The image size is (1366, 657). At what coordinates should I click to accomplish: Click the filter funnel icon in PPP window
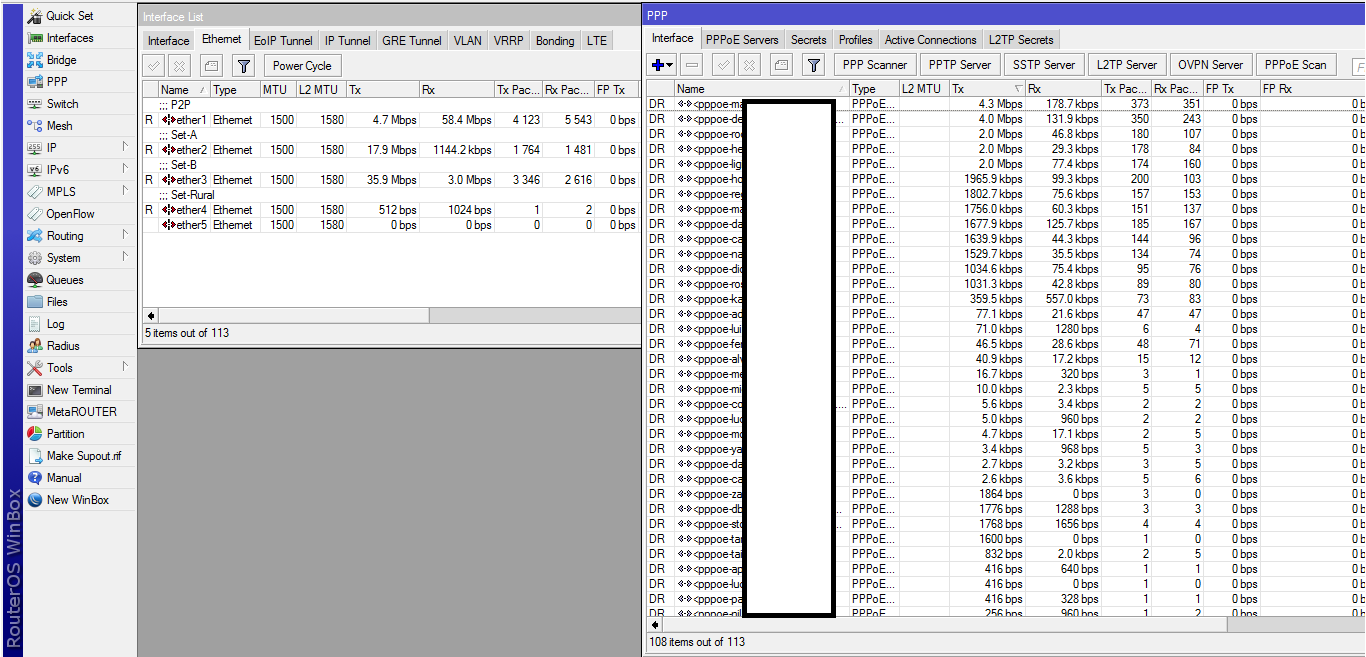[814, 65]
